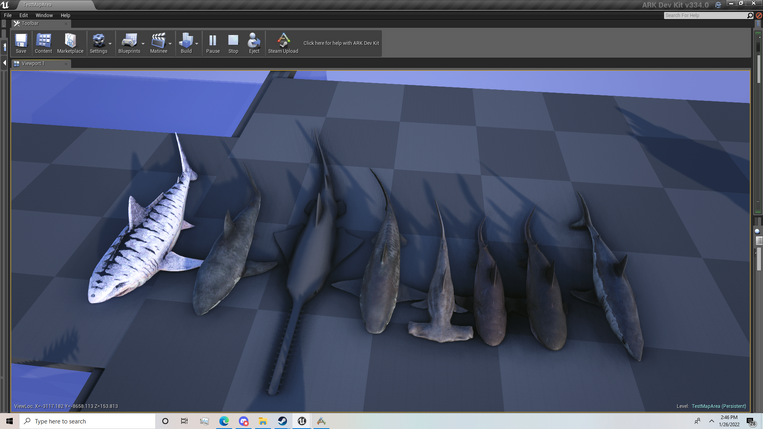Open the ARK app on the taskbar

point(321,421)
